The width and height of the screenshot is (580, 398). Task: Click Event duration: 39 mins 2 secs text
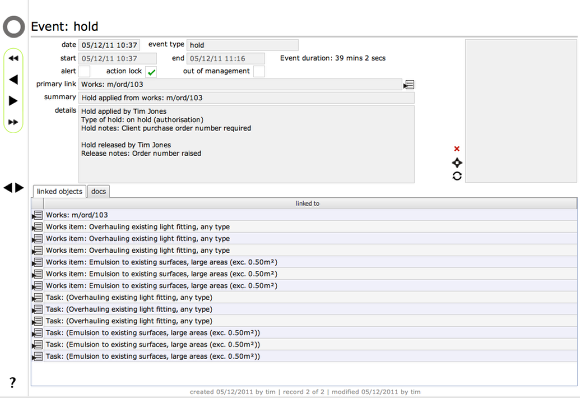(333, 58)
